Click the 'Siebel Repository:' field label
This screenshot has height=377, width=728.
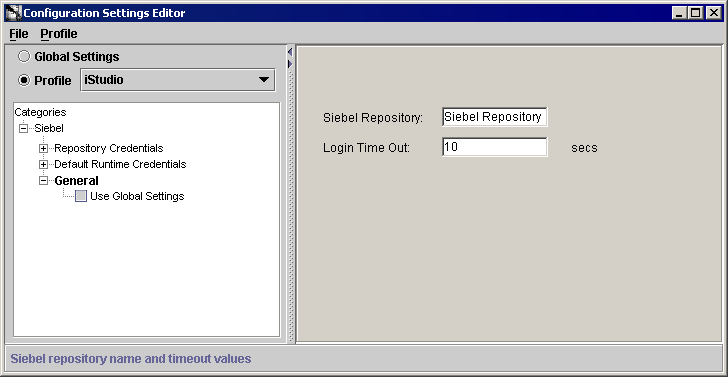(373, 118)
